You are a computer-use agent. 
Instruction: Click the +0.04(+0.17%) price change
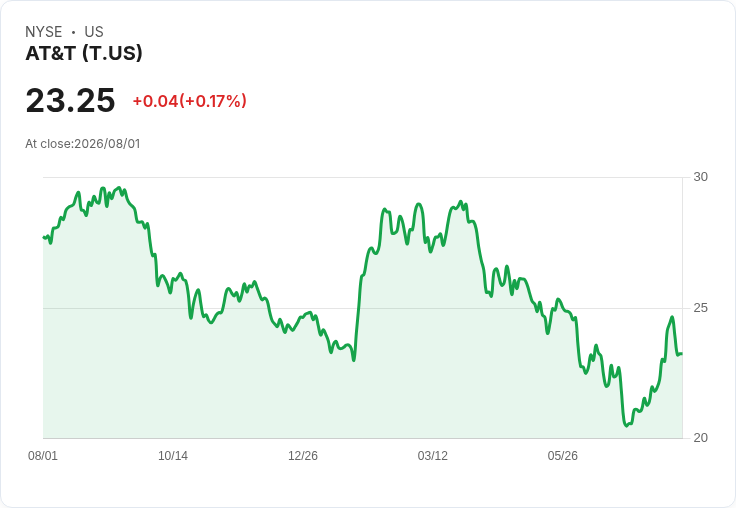pos(190,101)
